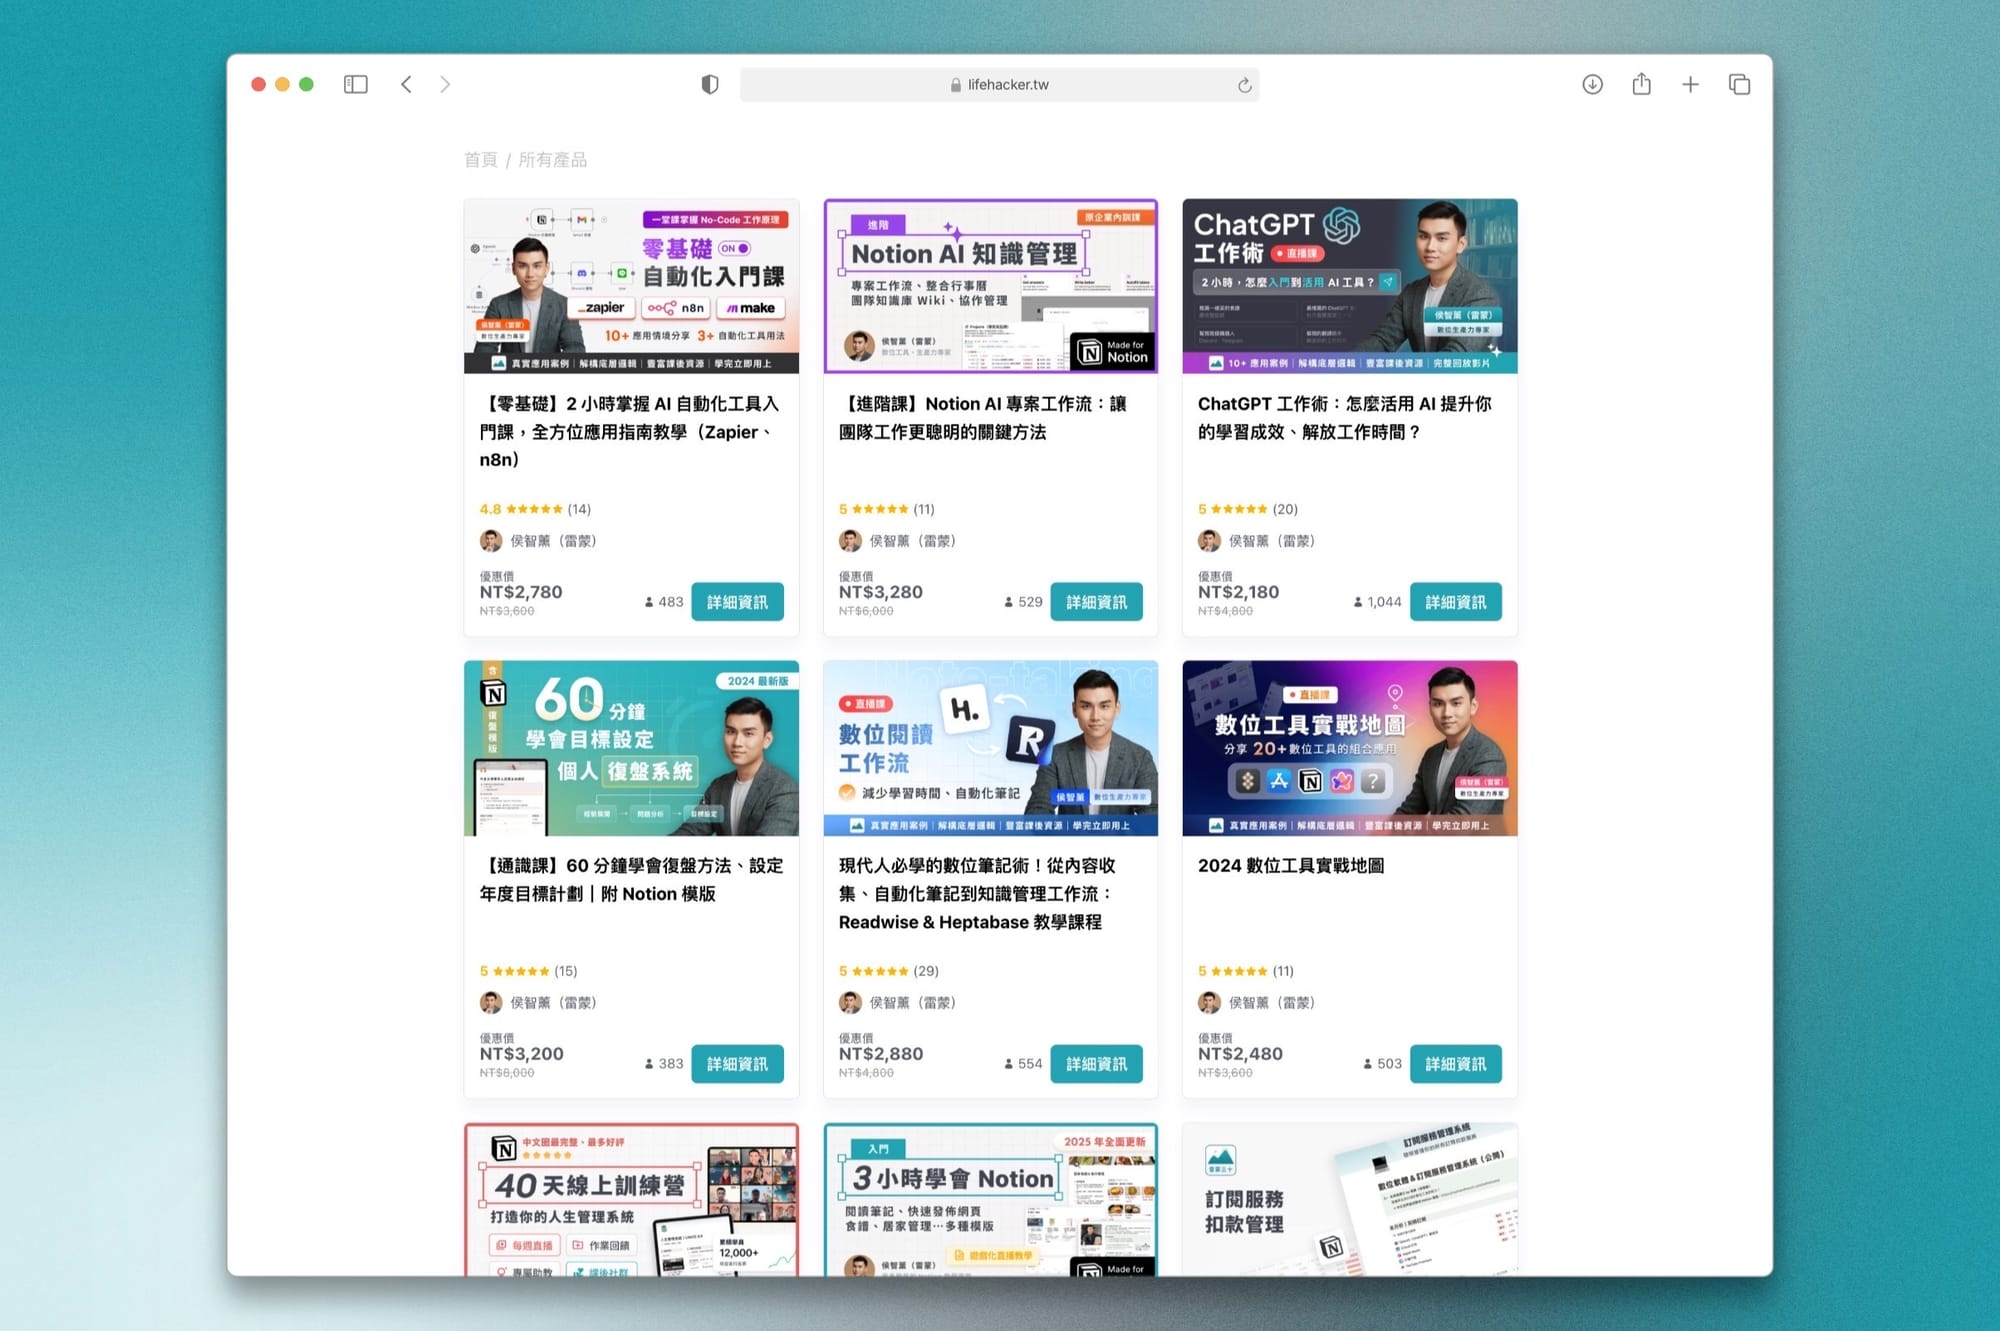The height and width of the screenshot is (1331, 2000).
Task: Open 訂閱服務扣款管理 thumbnail
Action: click(1349, 1199)
